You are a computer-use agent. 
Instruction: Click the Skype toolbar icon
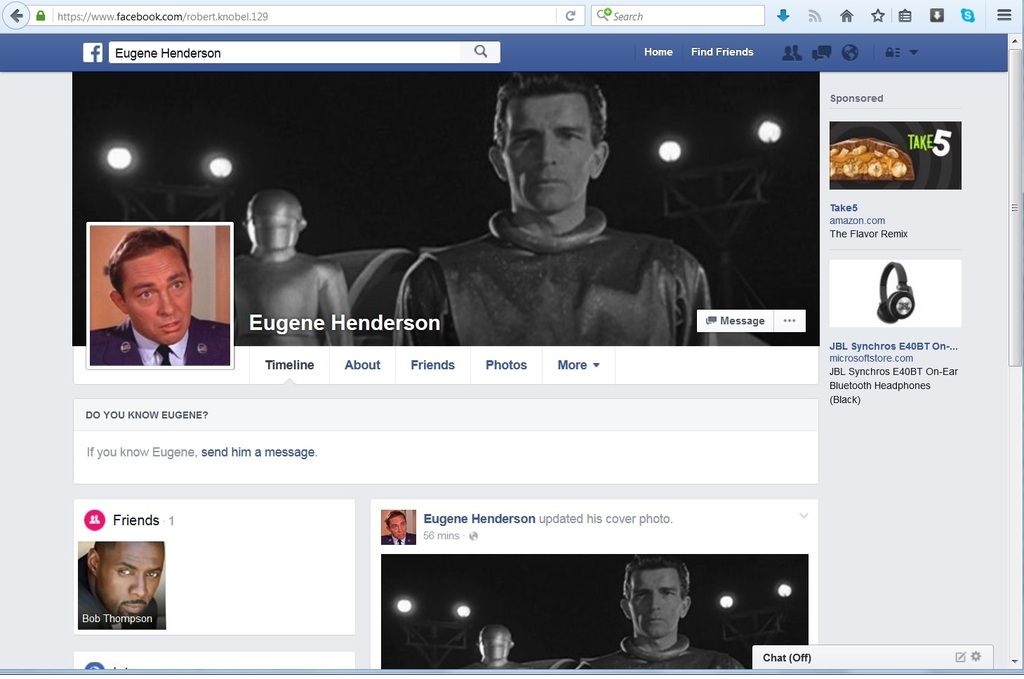pos(968,16)
